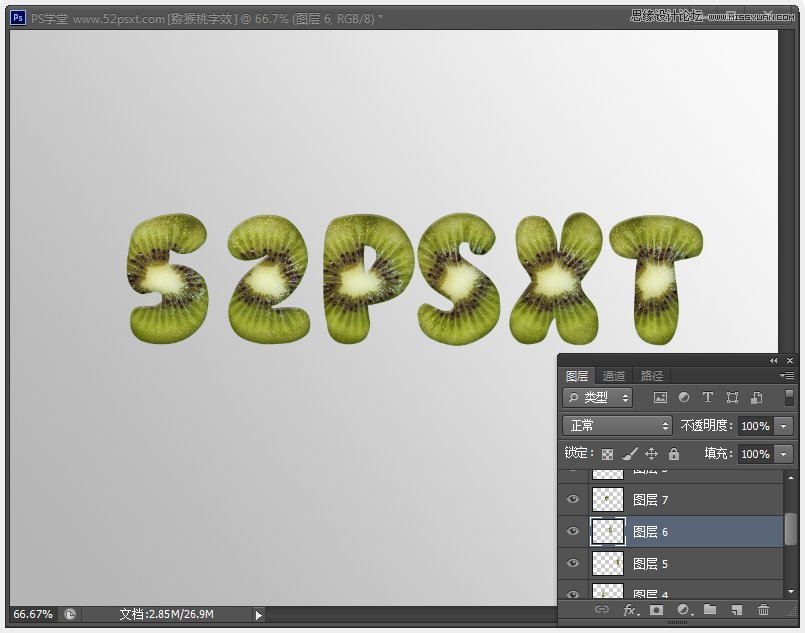
Task: Lock transparent pixels checkerboard icon
Action: click(x=607, y=454)
